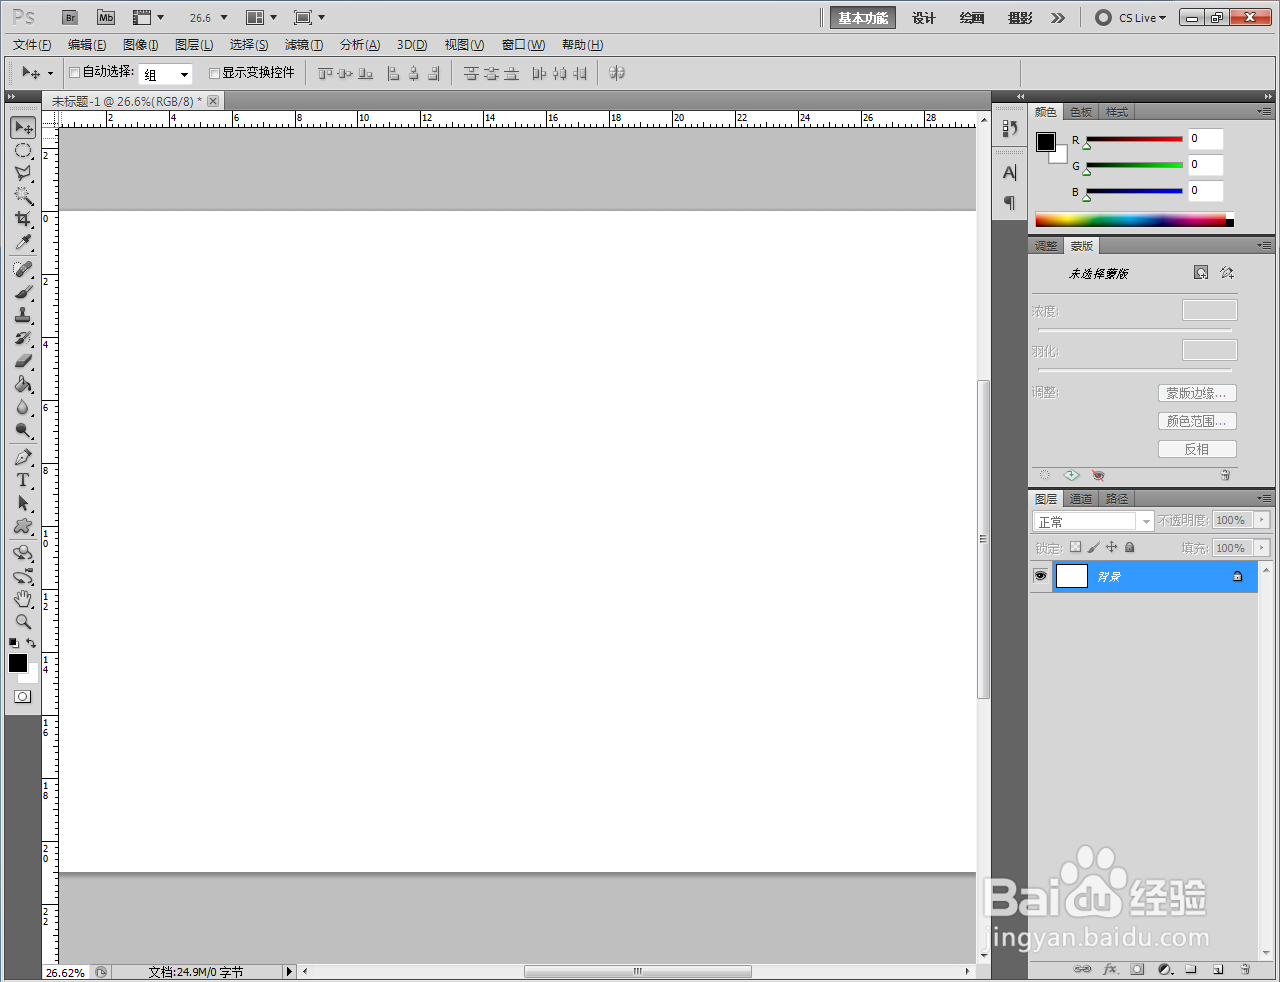Toggle lock image pixels brush icon
Image resolution: width=1280 pixels, height=982 pixels.
coord(1093,547)
